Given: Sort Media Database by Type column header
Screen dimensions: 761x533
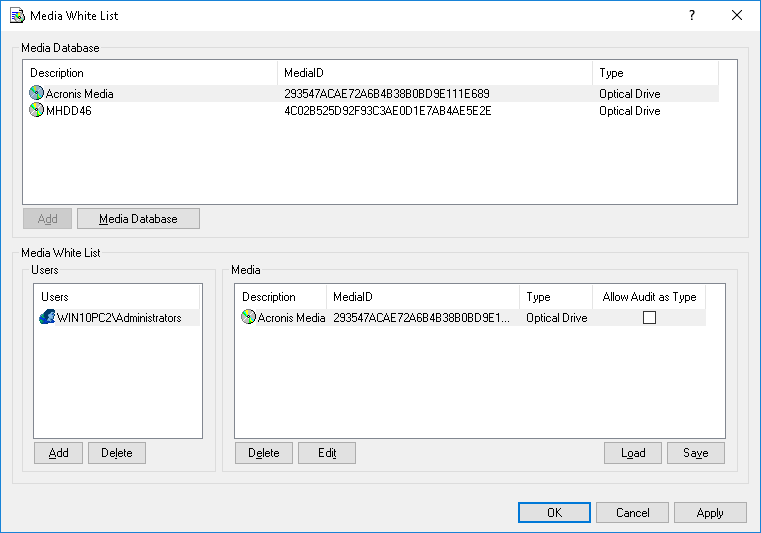Looking at the screenshot, I should 655,73.
